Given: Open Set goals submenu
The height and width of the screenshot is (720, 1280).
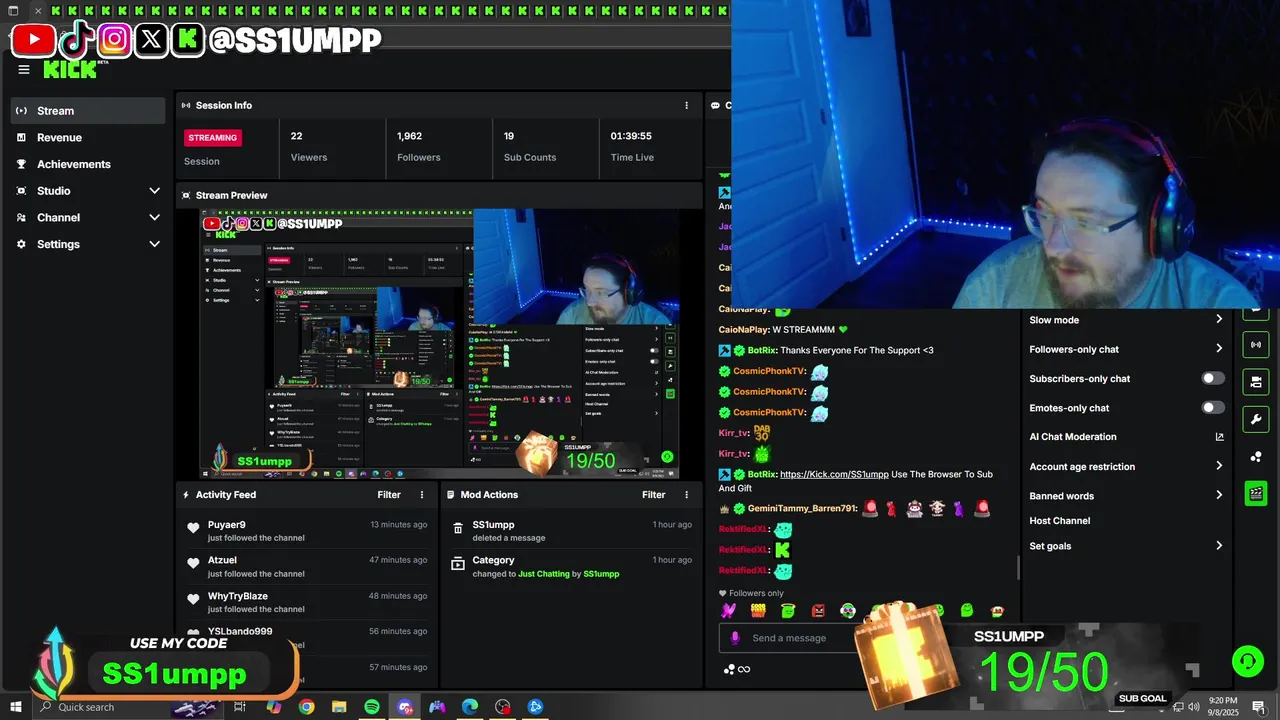Looking at the screenshot, I should [x=1126, y=546].
